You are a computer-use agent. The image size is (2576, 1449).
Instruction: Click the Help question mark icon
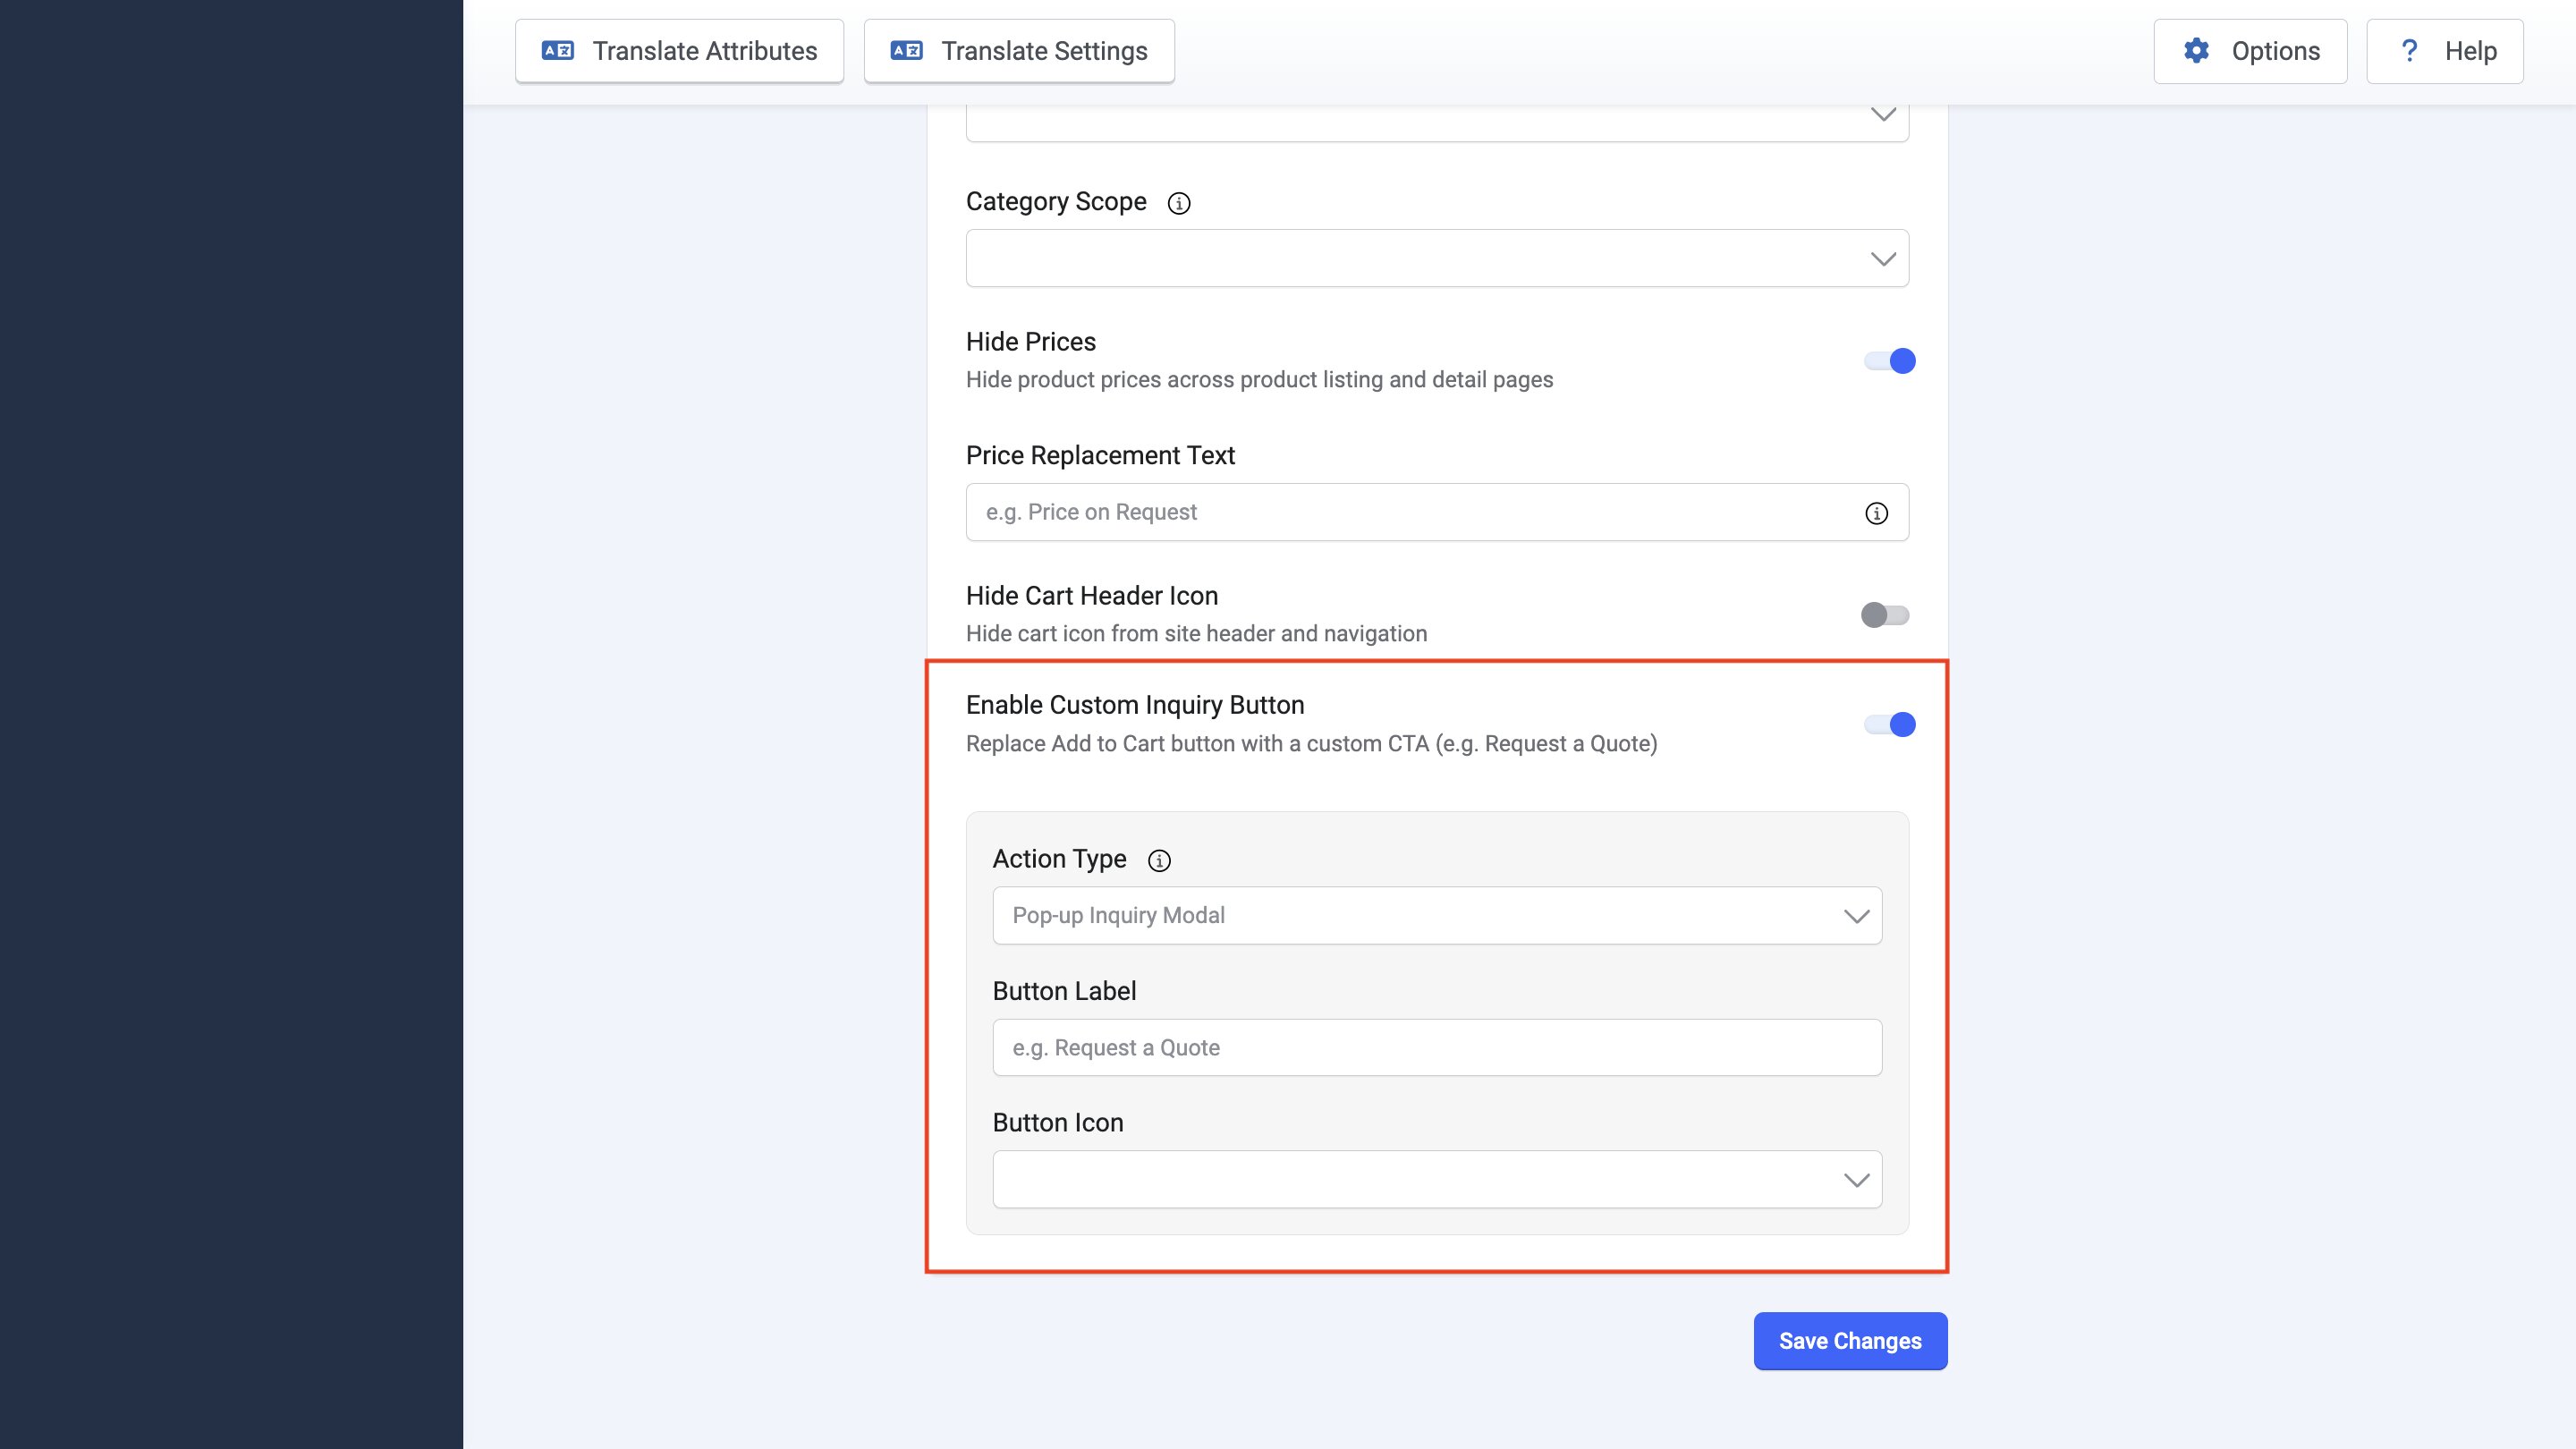pos(2409,51)
